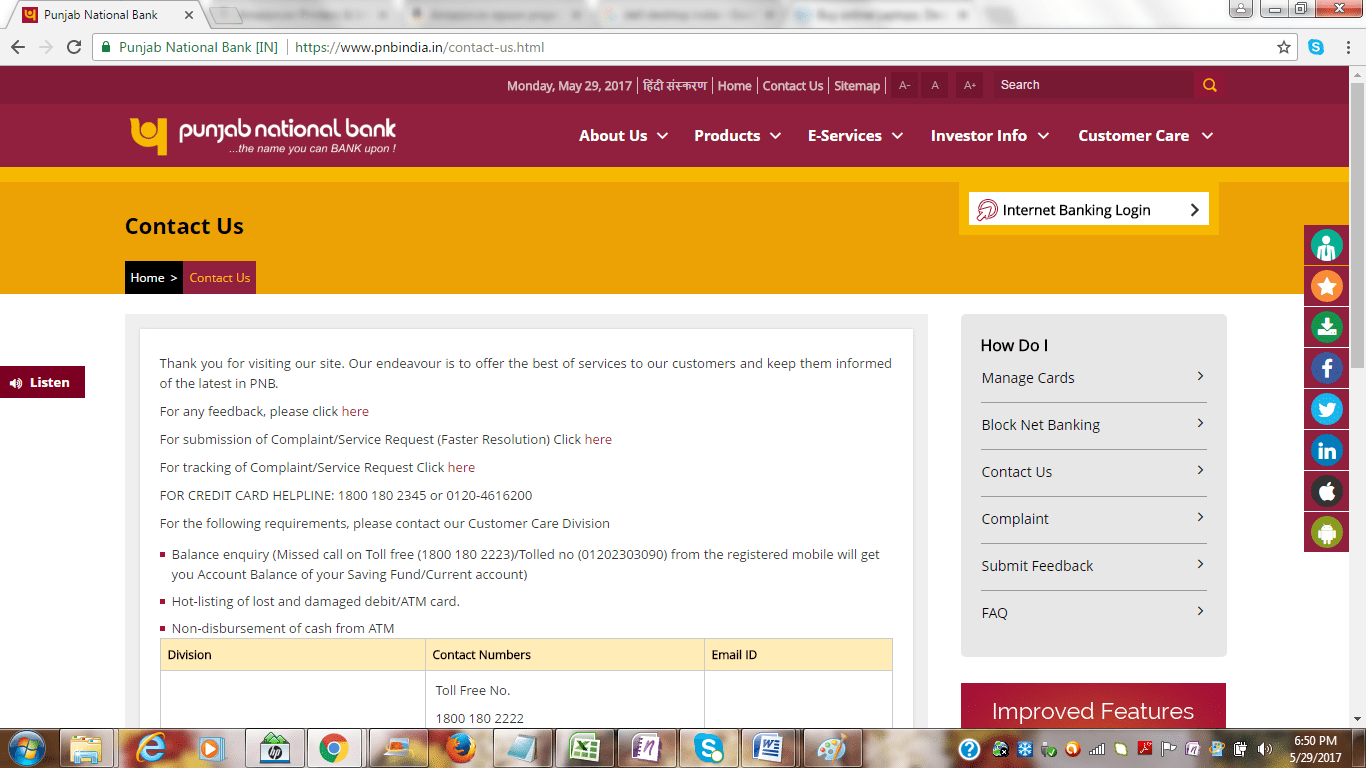
Task: Open Manage Cards in How Do I
Action: click(1093, 378)
